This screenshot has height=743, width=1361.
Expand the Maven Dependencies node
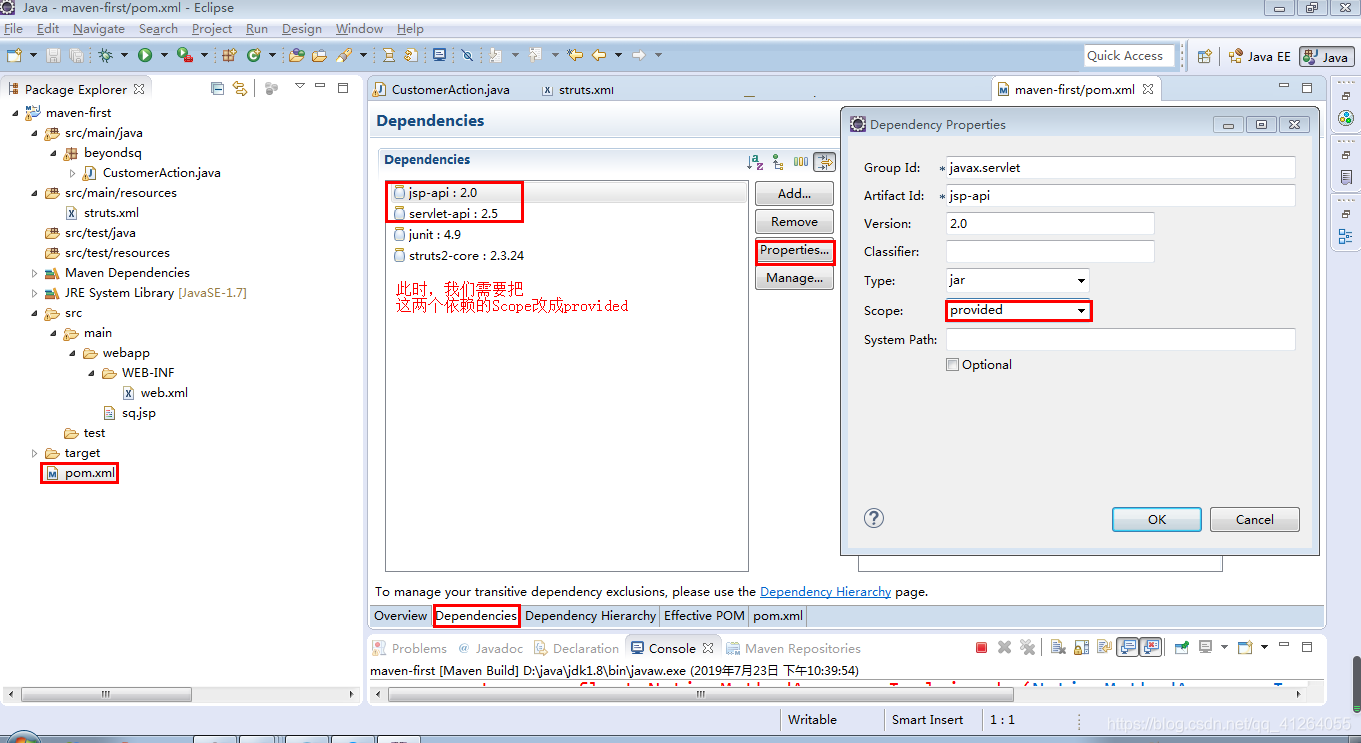34,273
